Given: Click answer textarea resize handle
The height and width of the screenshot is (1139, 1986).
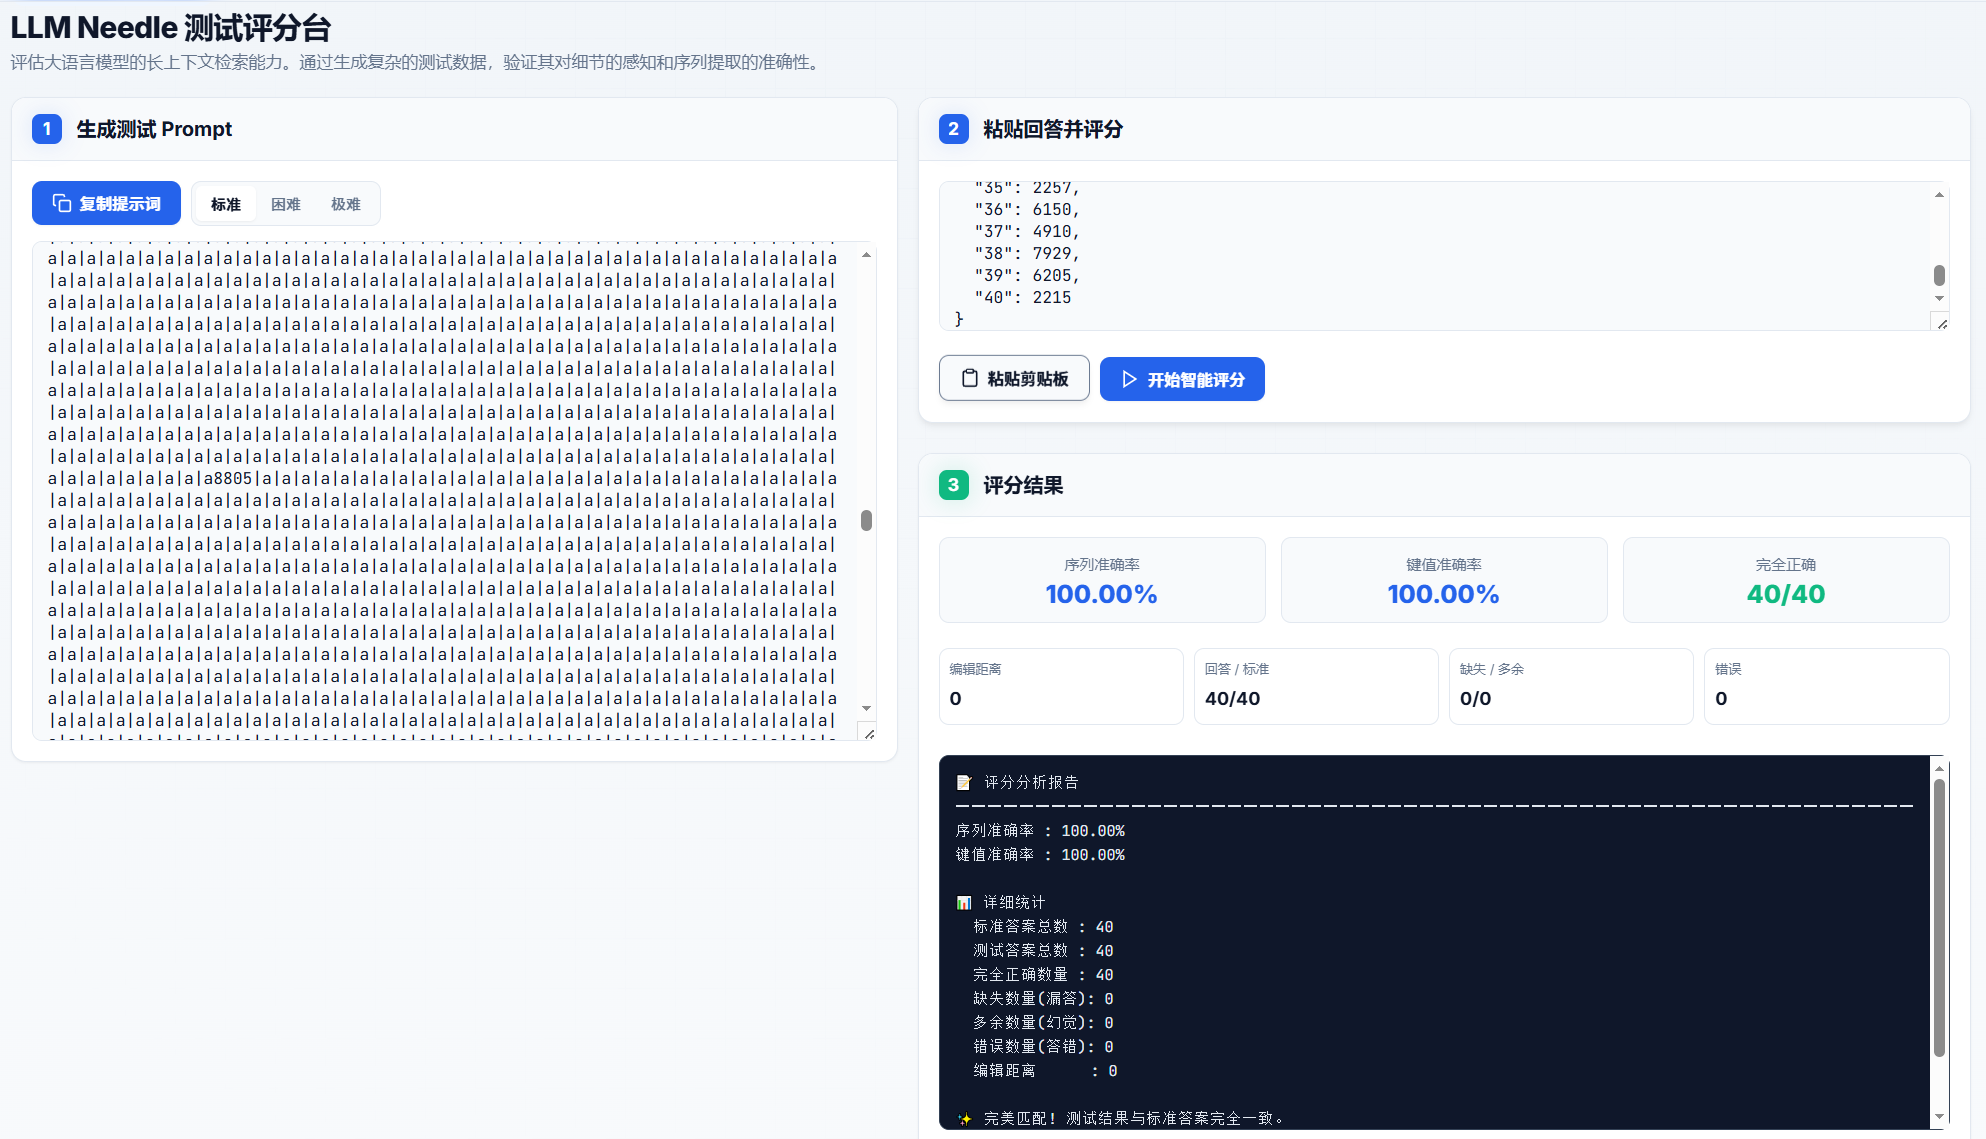Looking at the screenshot, I should [x=1942, y=323].
